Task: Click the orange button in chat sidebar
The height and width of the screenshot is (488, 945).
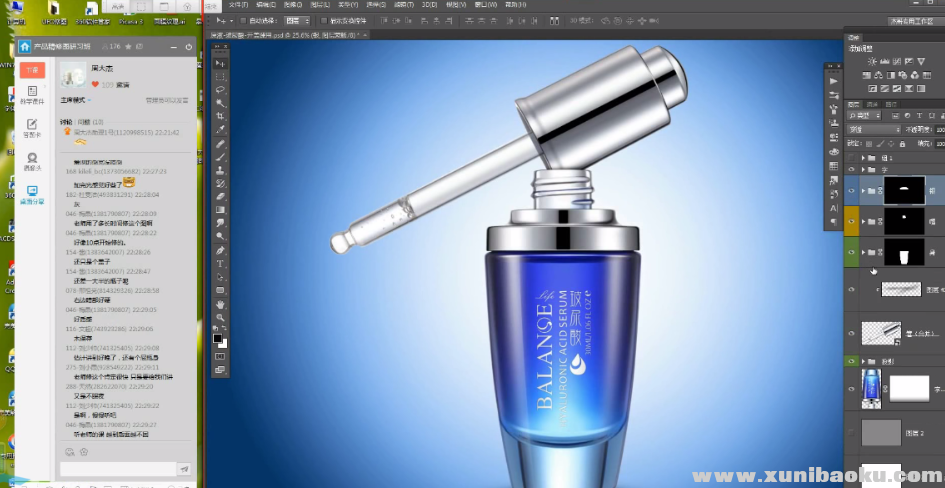Action: (x=33, y=69)
